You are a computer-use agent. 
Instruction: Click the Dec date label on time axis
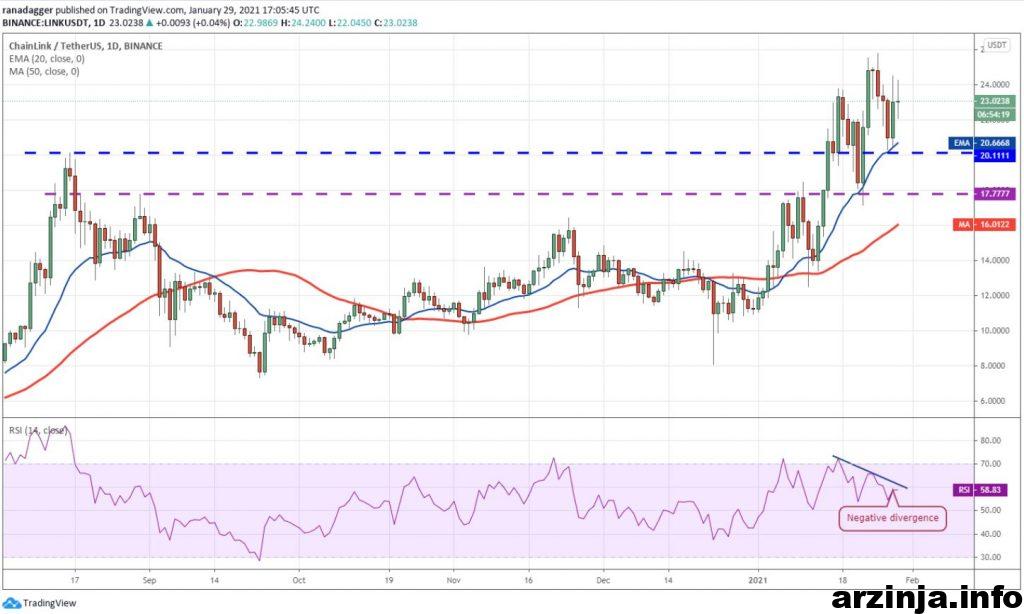603,579
